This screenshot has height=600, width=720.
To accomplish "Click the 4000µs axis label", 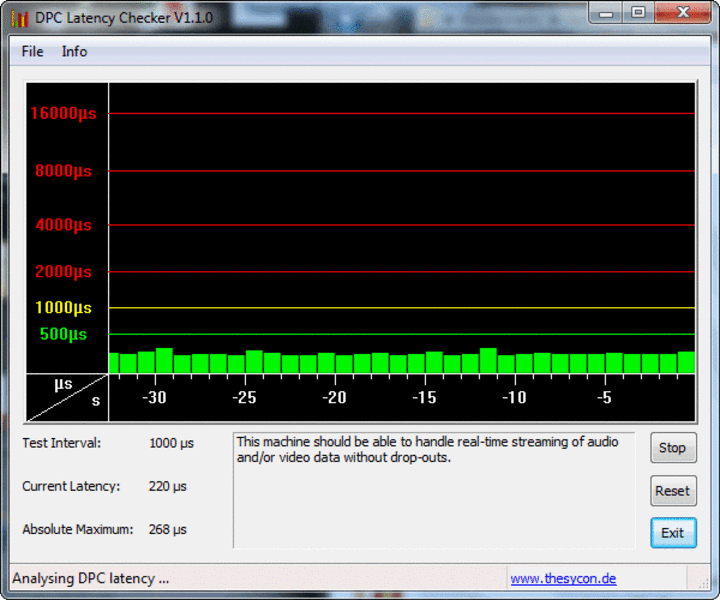I will (63, 225).
